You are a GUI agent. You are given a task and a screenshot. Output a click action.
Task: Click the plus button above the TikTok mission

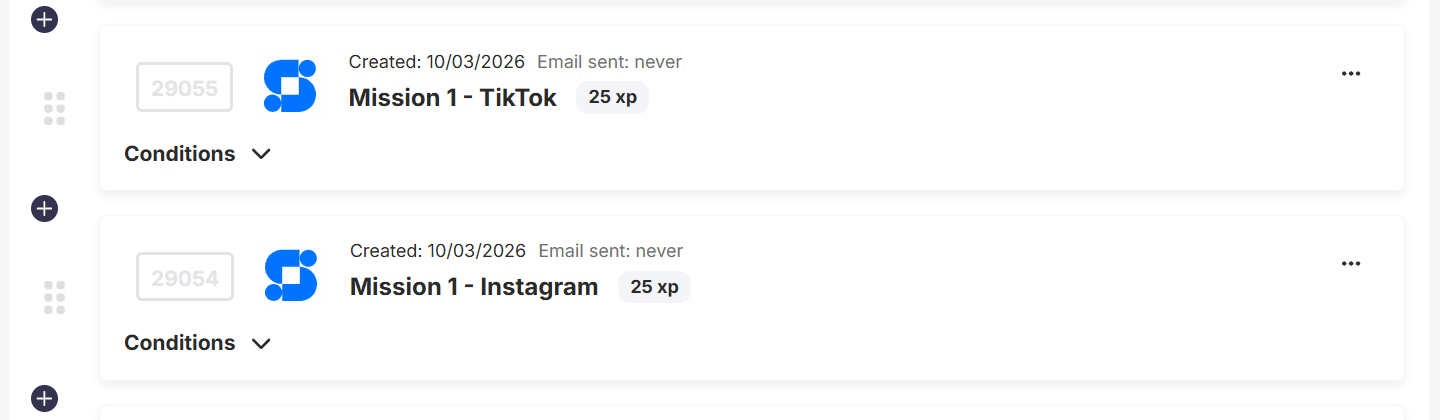[44, 19]
